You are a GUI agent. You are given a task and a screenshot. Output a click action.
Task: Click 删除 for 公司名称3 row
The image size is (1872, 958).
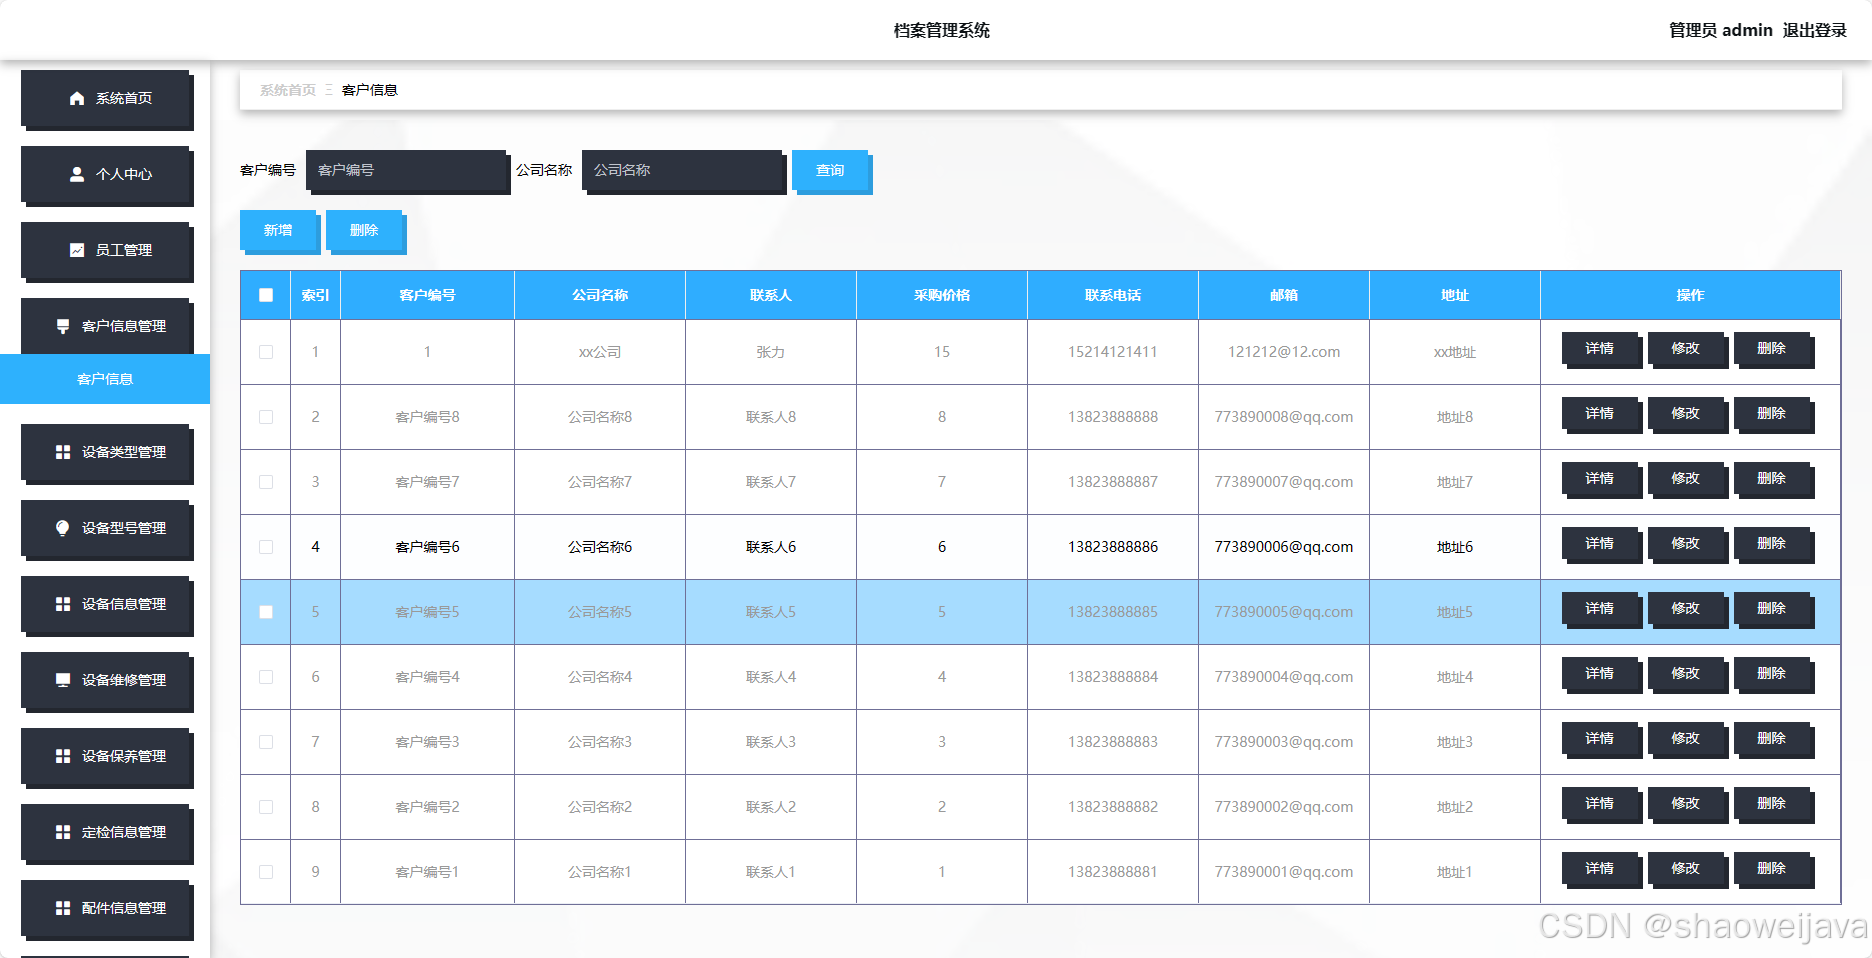1773,740
